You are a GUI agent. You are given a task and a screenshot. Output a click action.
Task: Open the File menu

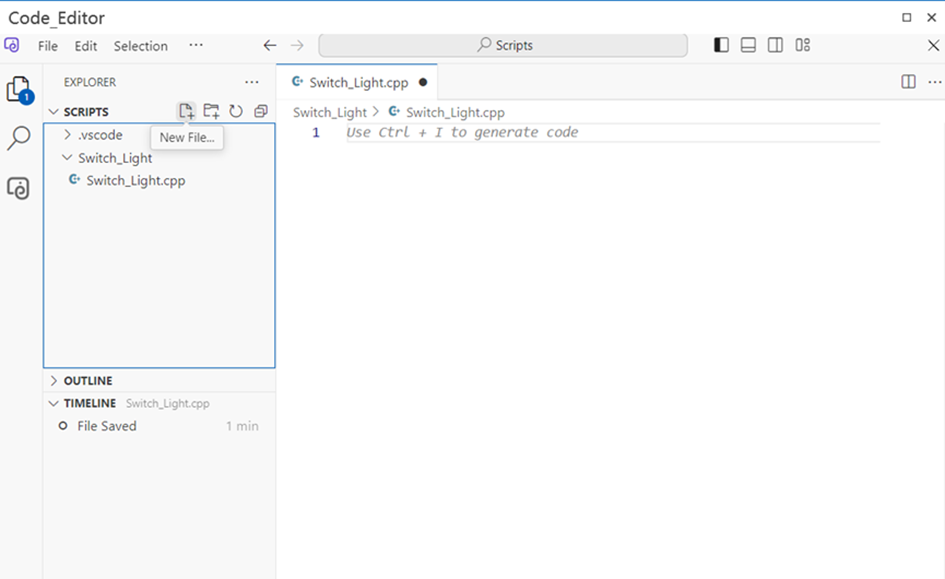[x=47, y=46]
